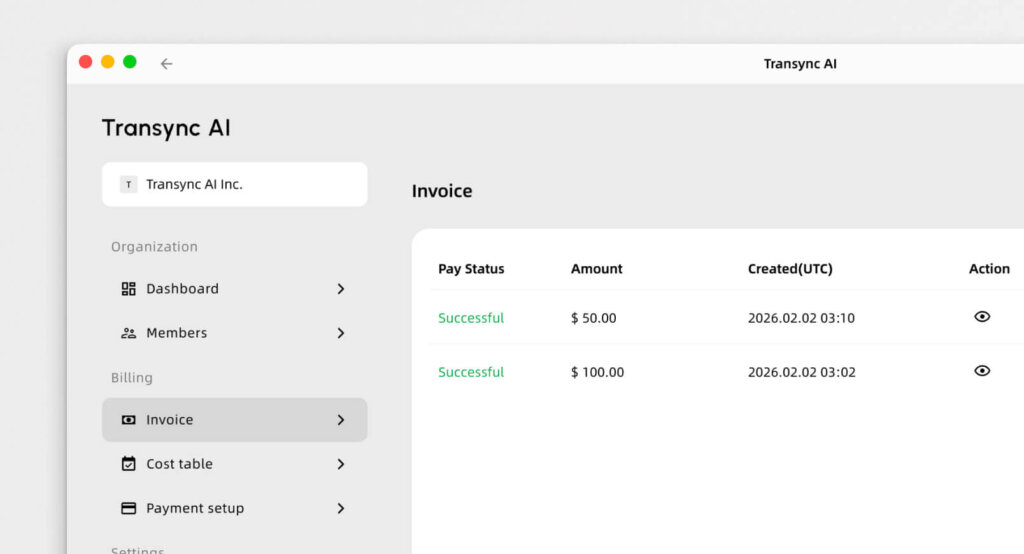View the $100.00 invoice via eye icon
The image size is (1024, 554).
tap(982, 371)
